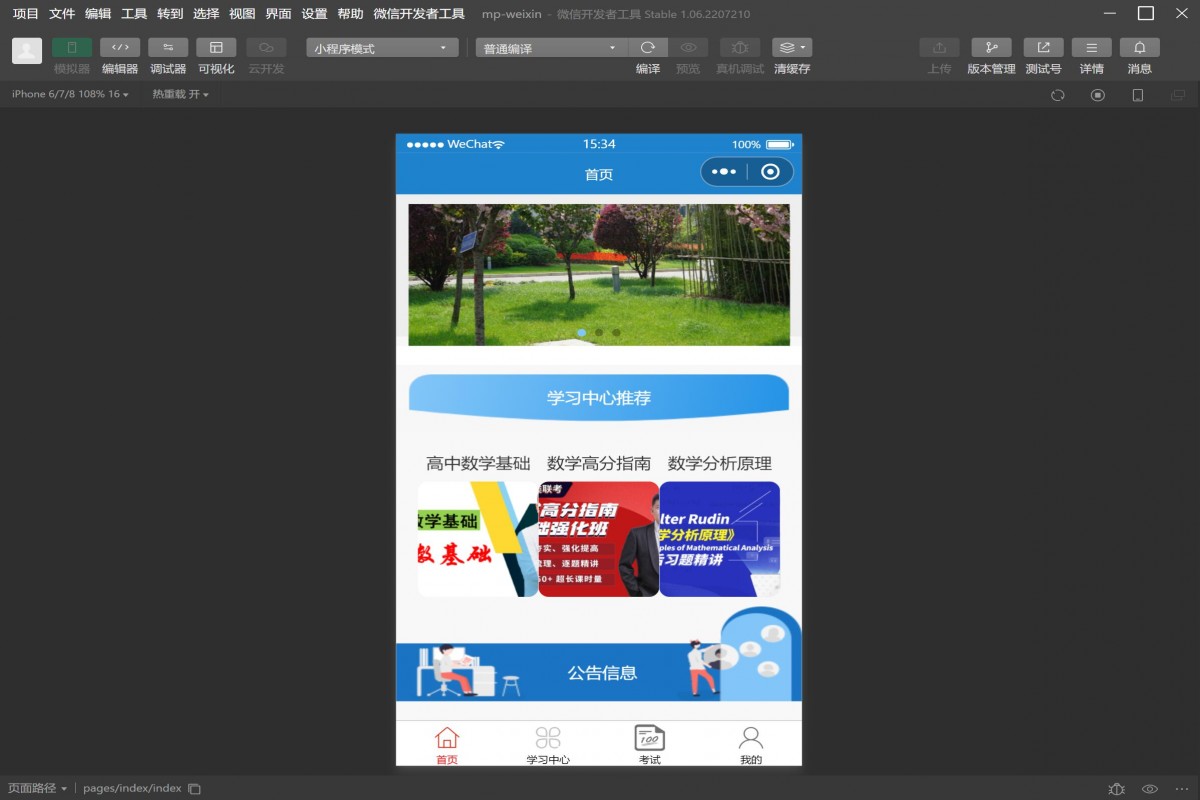Toggle the 编辑器 (Editor) panel on

point(119,47)
